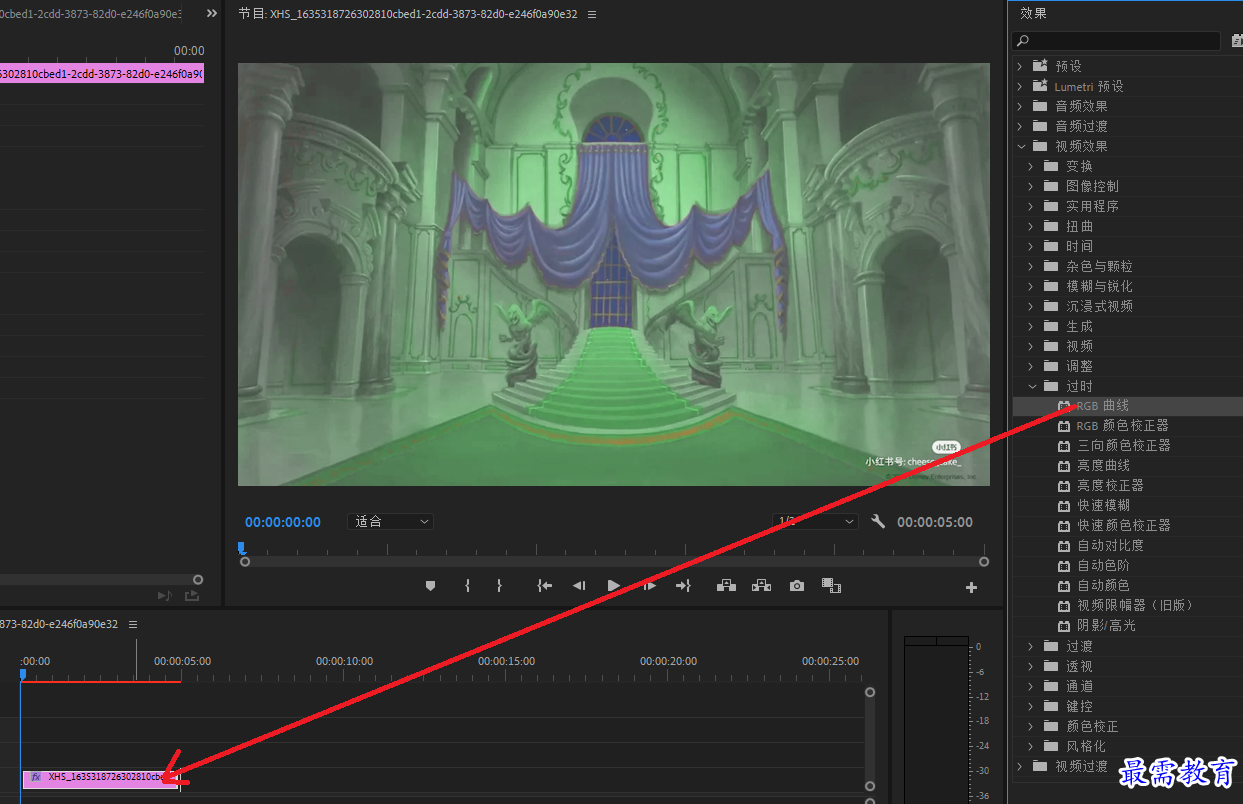Go to Out point in Program Monitor
1243x804 pixels.
[683, 586]
